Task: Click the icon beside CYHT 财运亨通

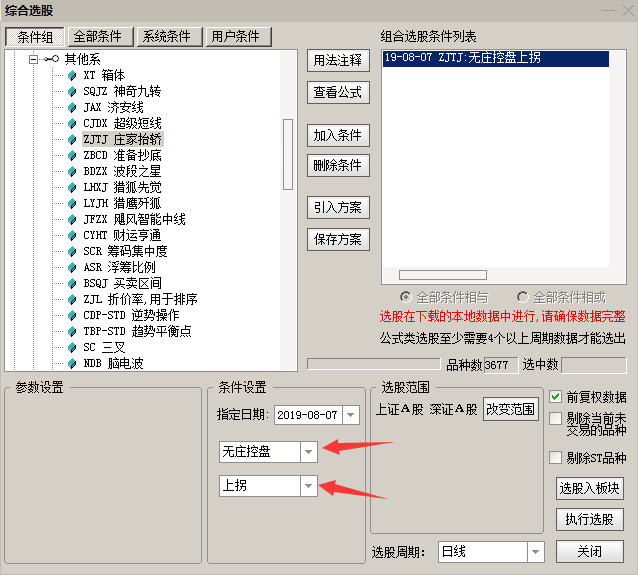Action: [72, 236]
